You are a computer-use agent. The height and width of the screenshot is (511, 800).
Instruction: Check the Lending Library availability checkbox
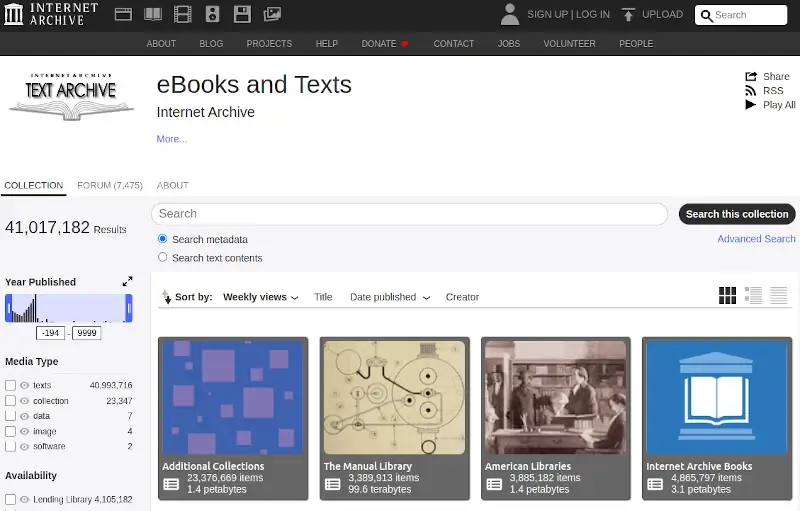(x=10, y=499)
